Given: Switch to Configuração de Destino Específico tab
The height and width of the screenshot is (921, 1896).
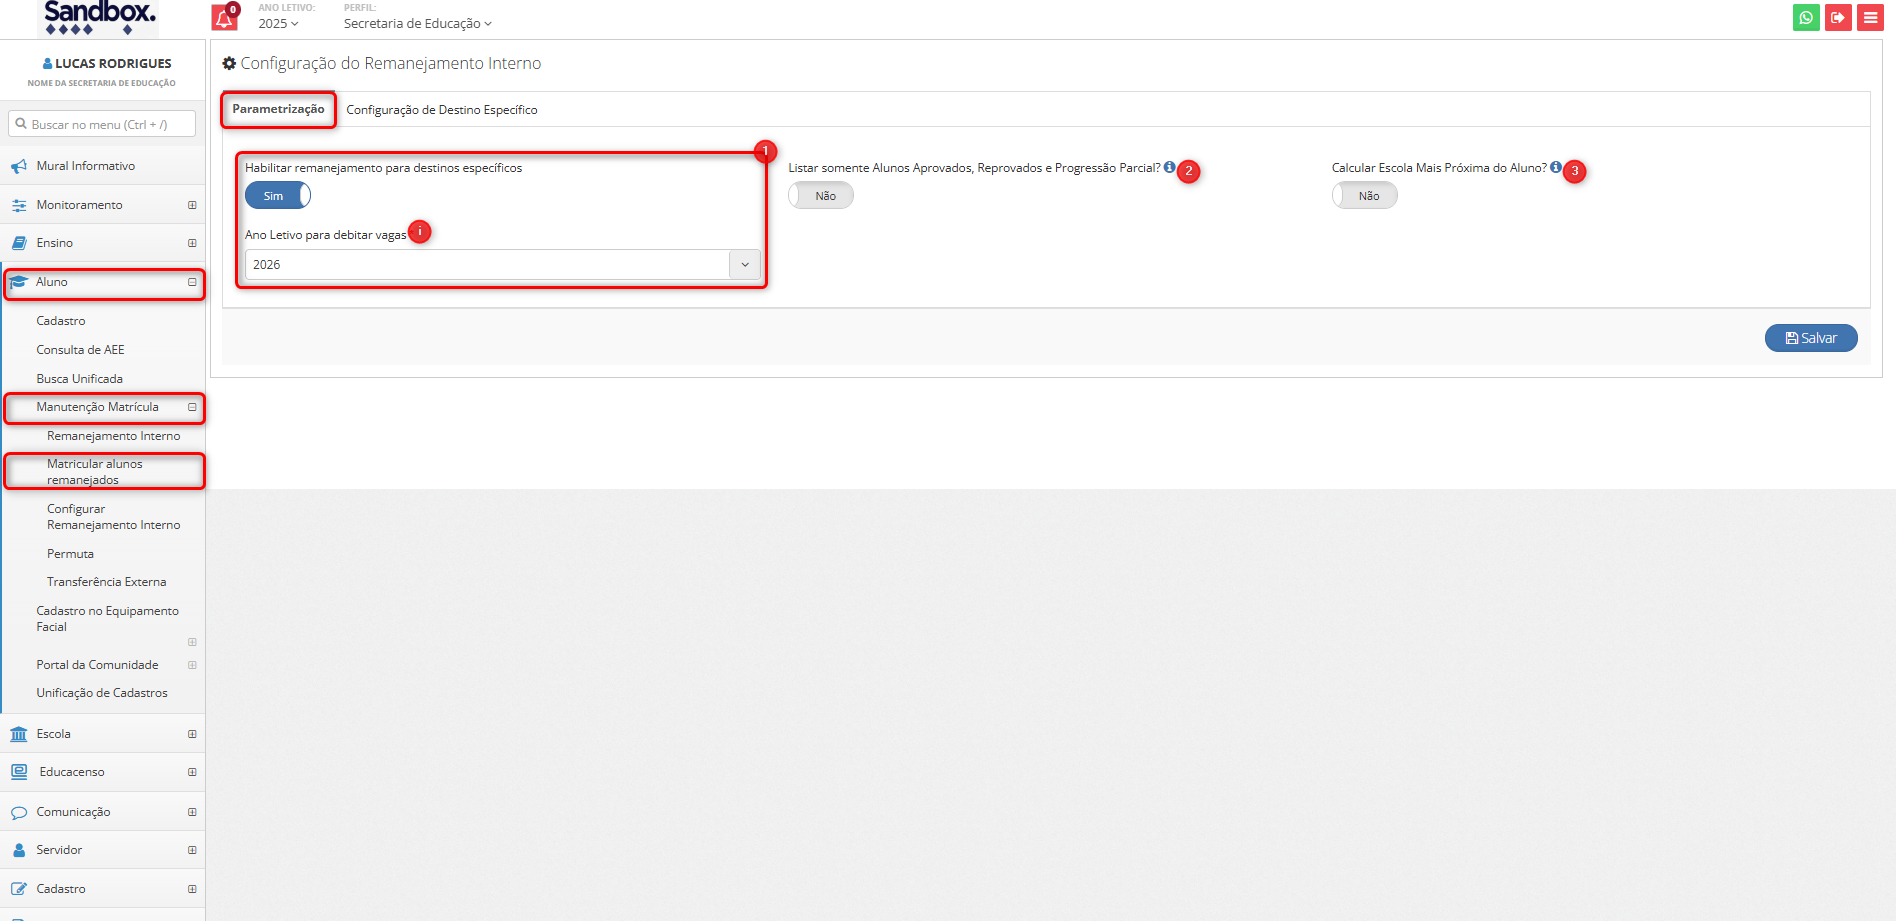Looking at the screenshot, I should (x=441, y=110).
